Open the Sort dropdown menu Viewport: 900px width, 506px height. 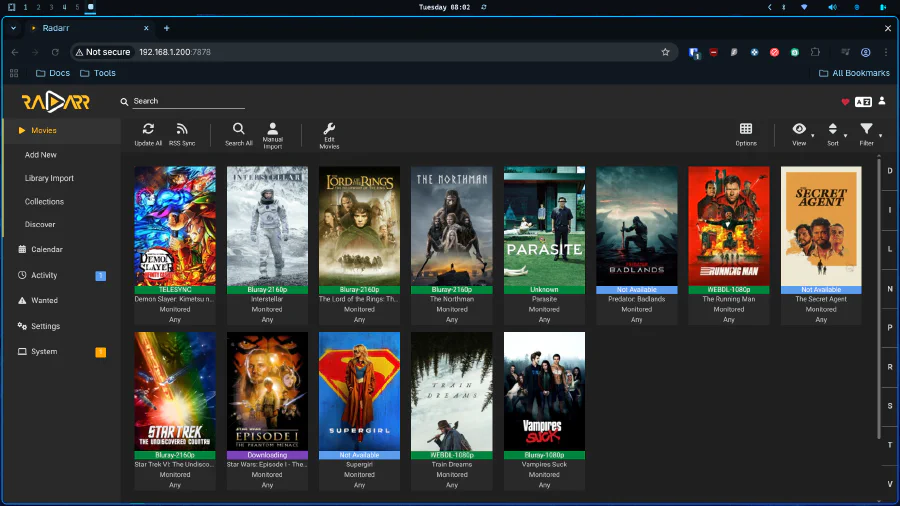click(833, 130)
